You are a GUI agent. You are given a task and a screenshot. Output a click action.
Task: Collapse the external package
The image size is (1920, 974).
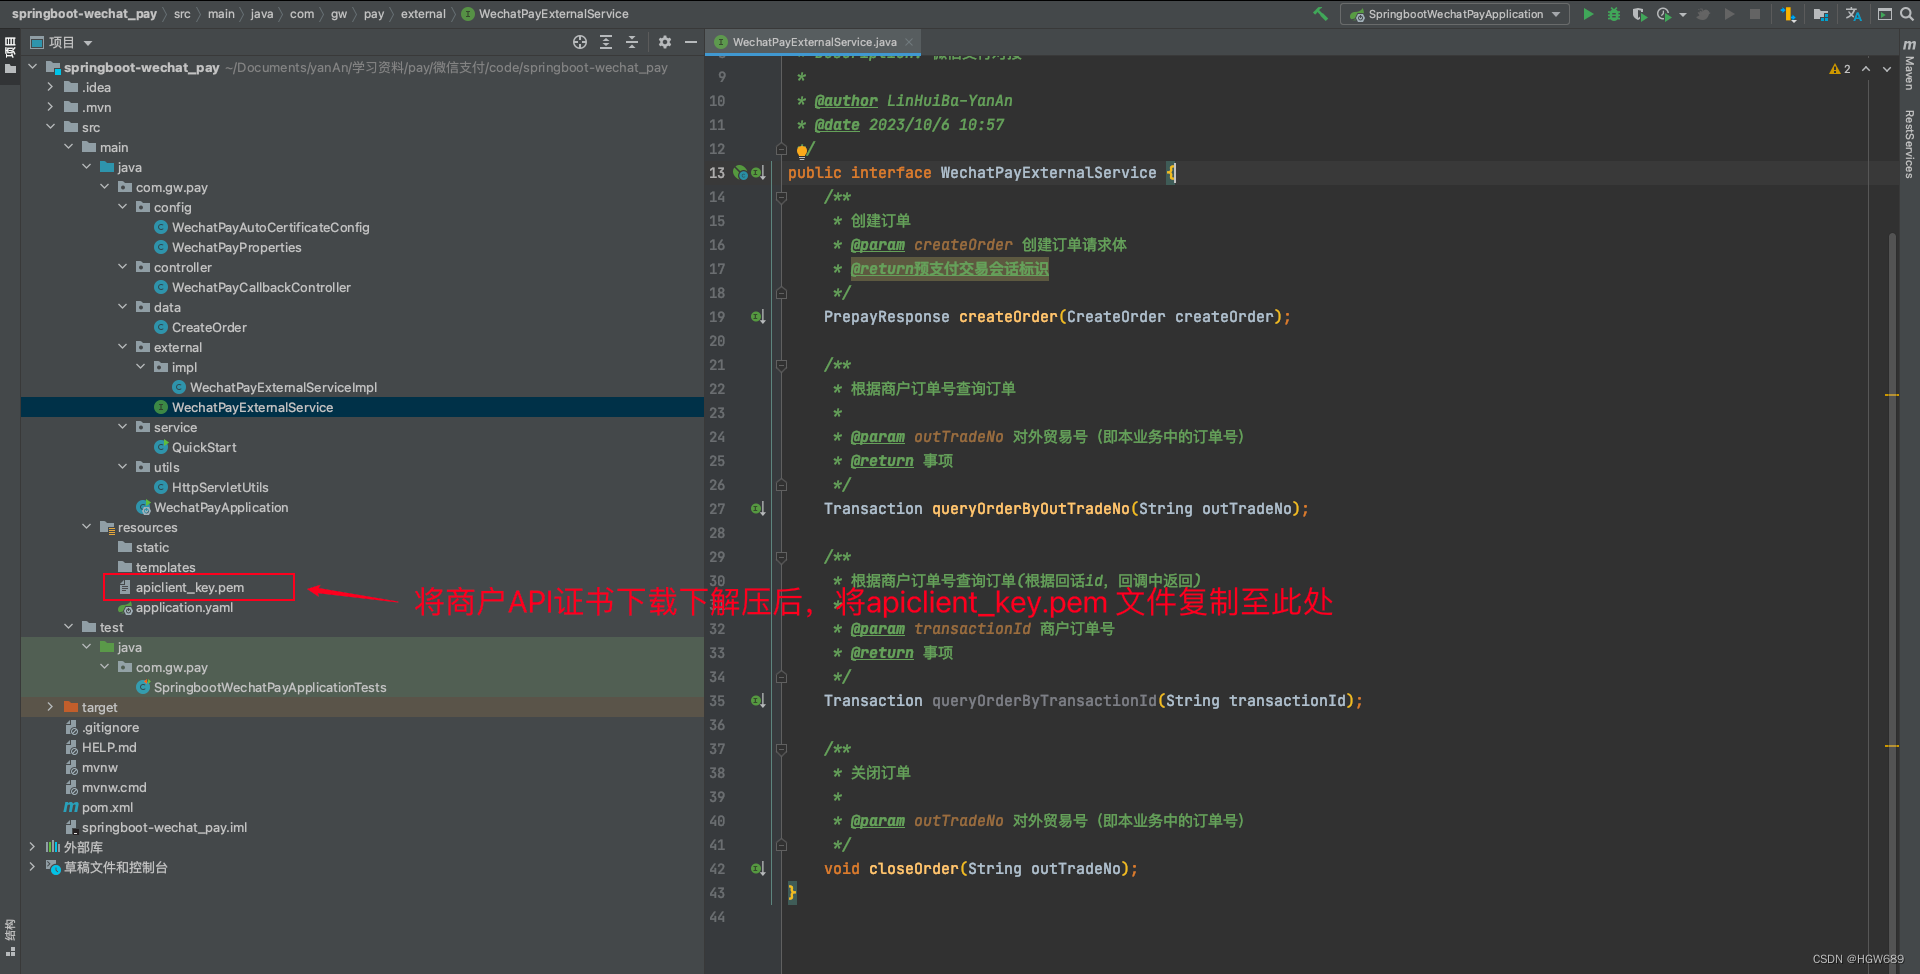pyautogui.click(x=123, y=347)
